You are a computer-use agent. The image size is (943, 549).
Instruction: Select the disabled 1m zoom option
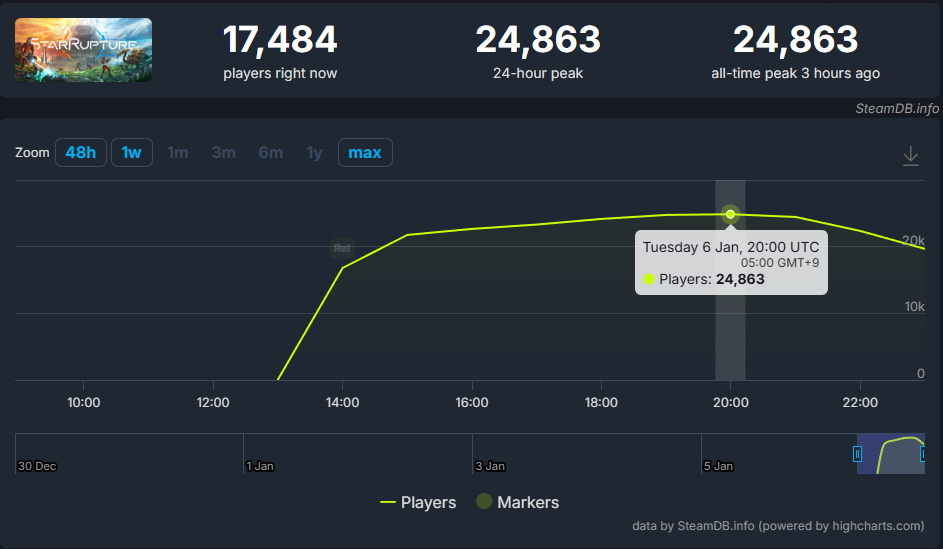click(x=177, y=153)
